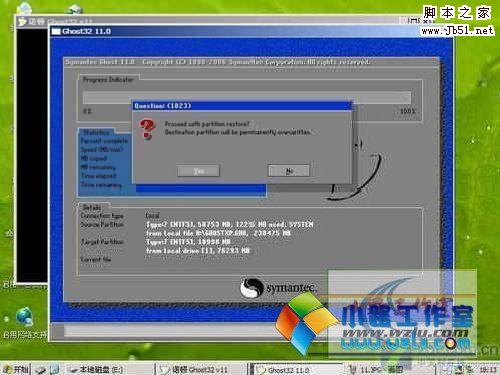500x375 pixels.
Task: Click the Target Partition label
Action: click(x=102, y=242)
